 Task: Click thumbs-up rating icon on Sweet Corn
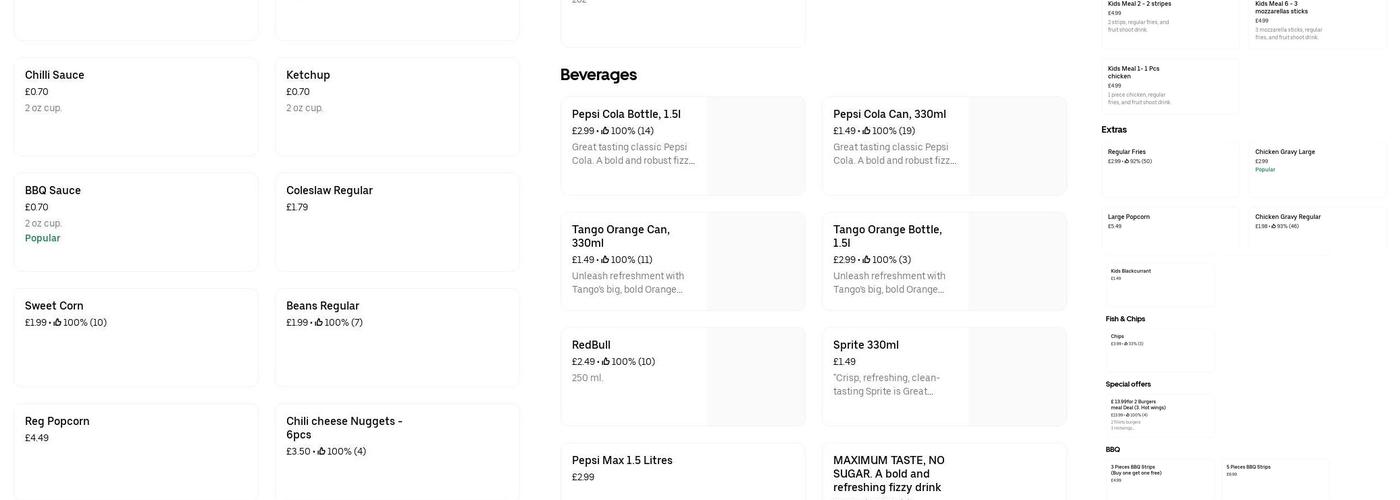[57, 323]
